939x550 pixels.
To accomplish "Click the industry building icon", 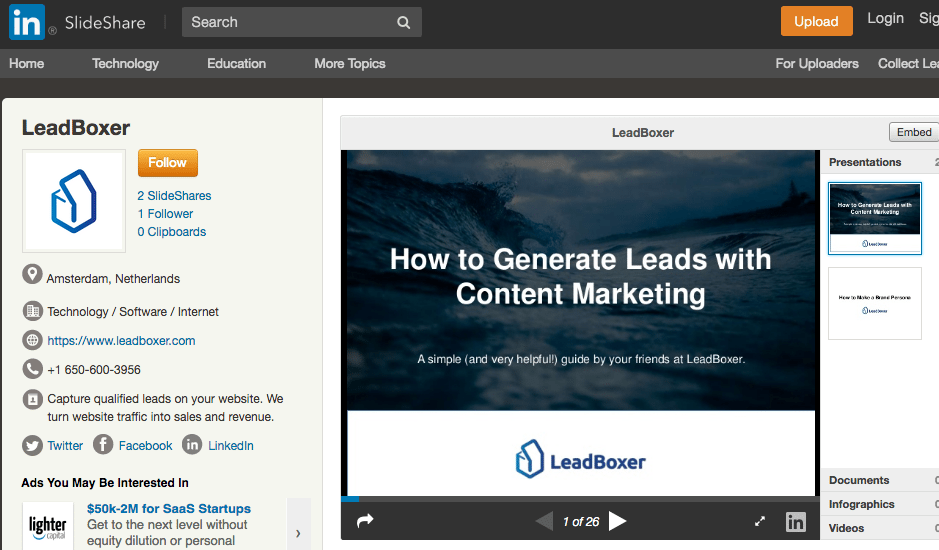I will [32, 311].
